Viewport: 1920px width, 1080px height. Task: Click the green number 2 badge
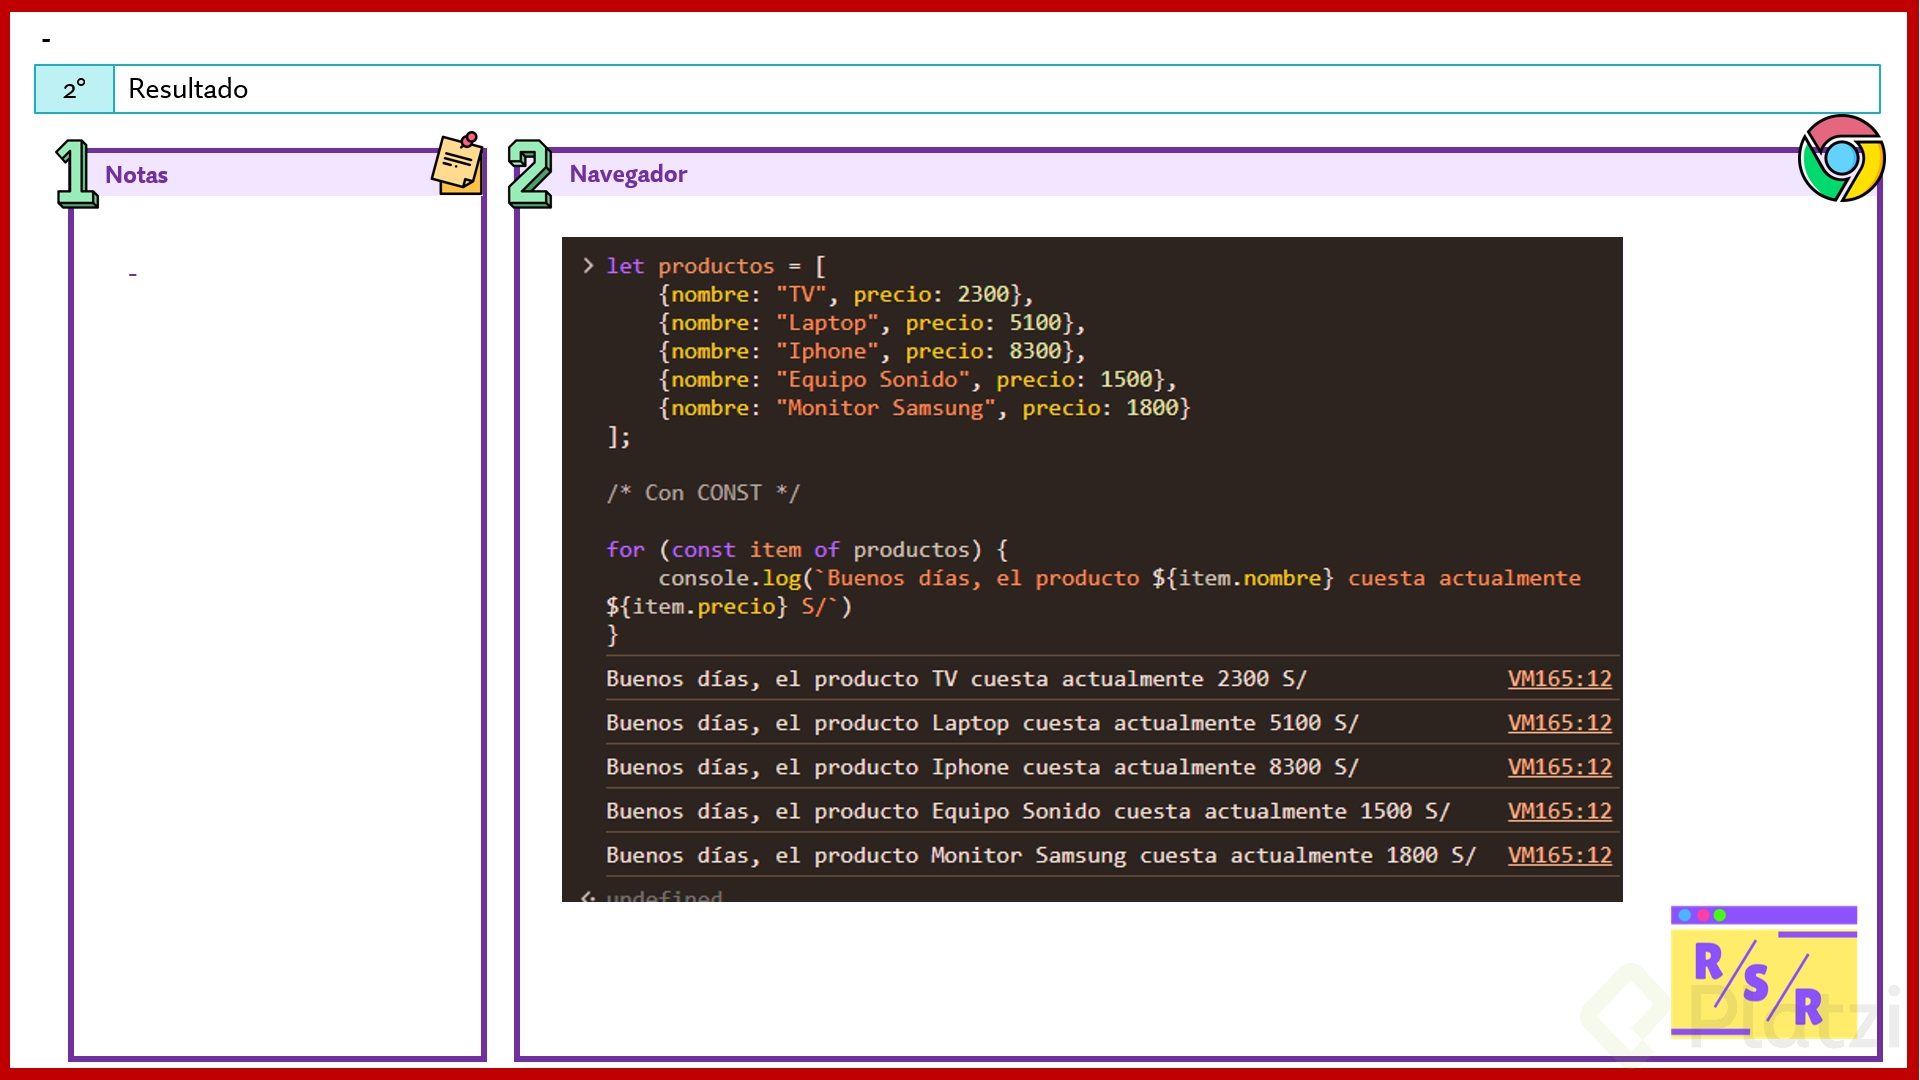(x=529, y=174)
